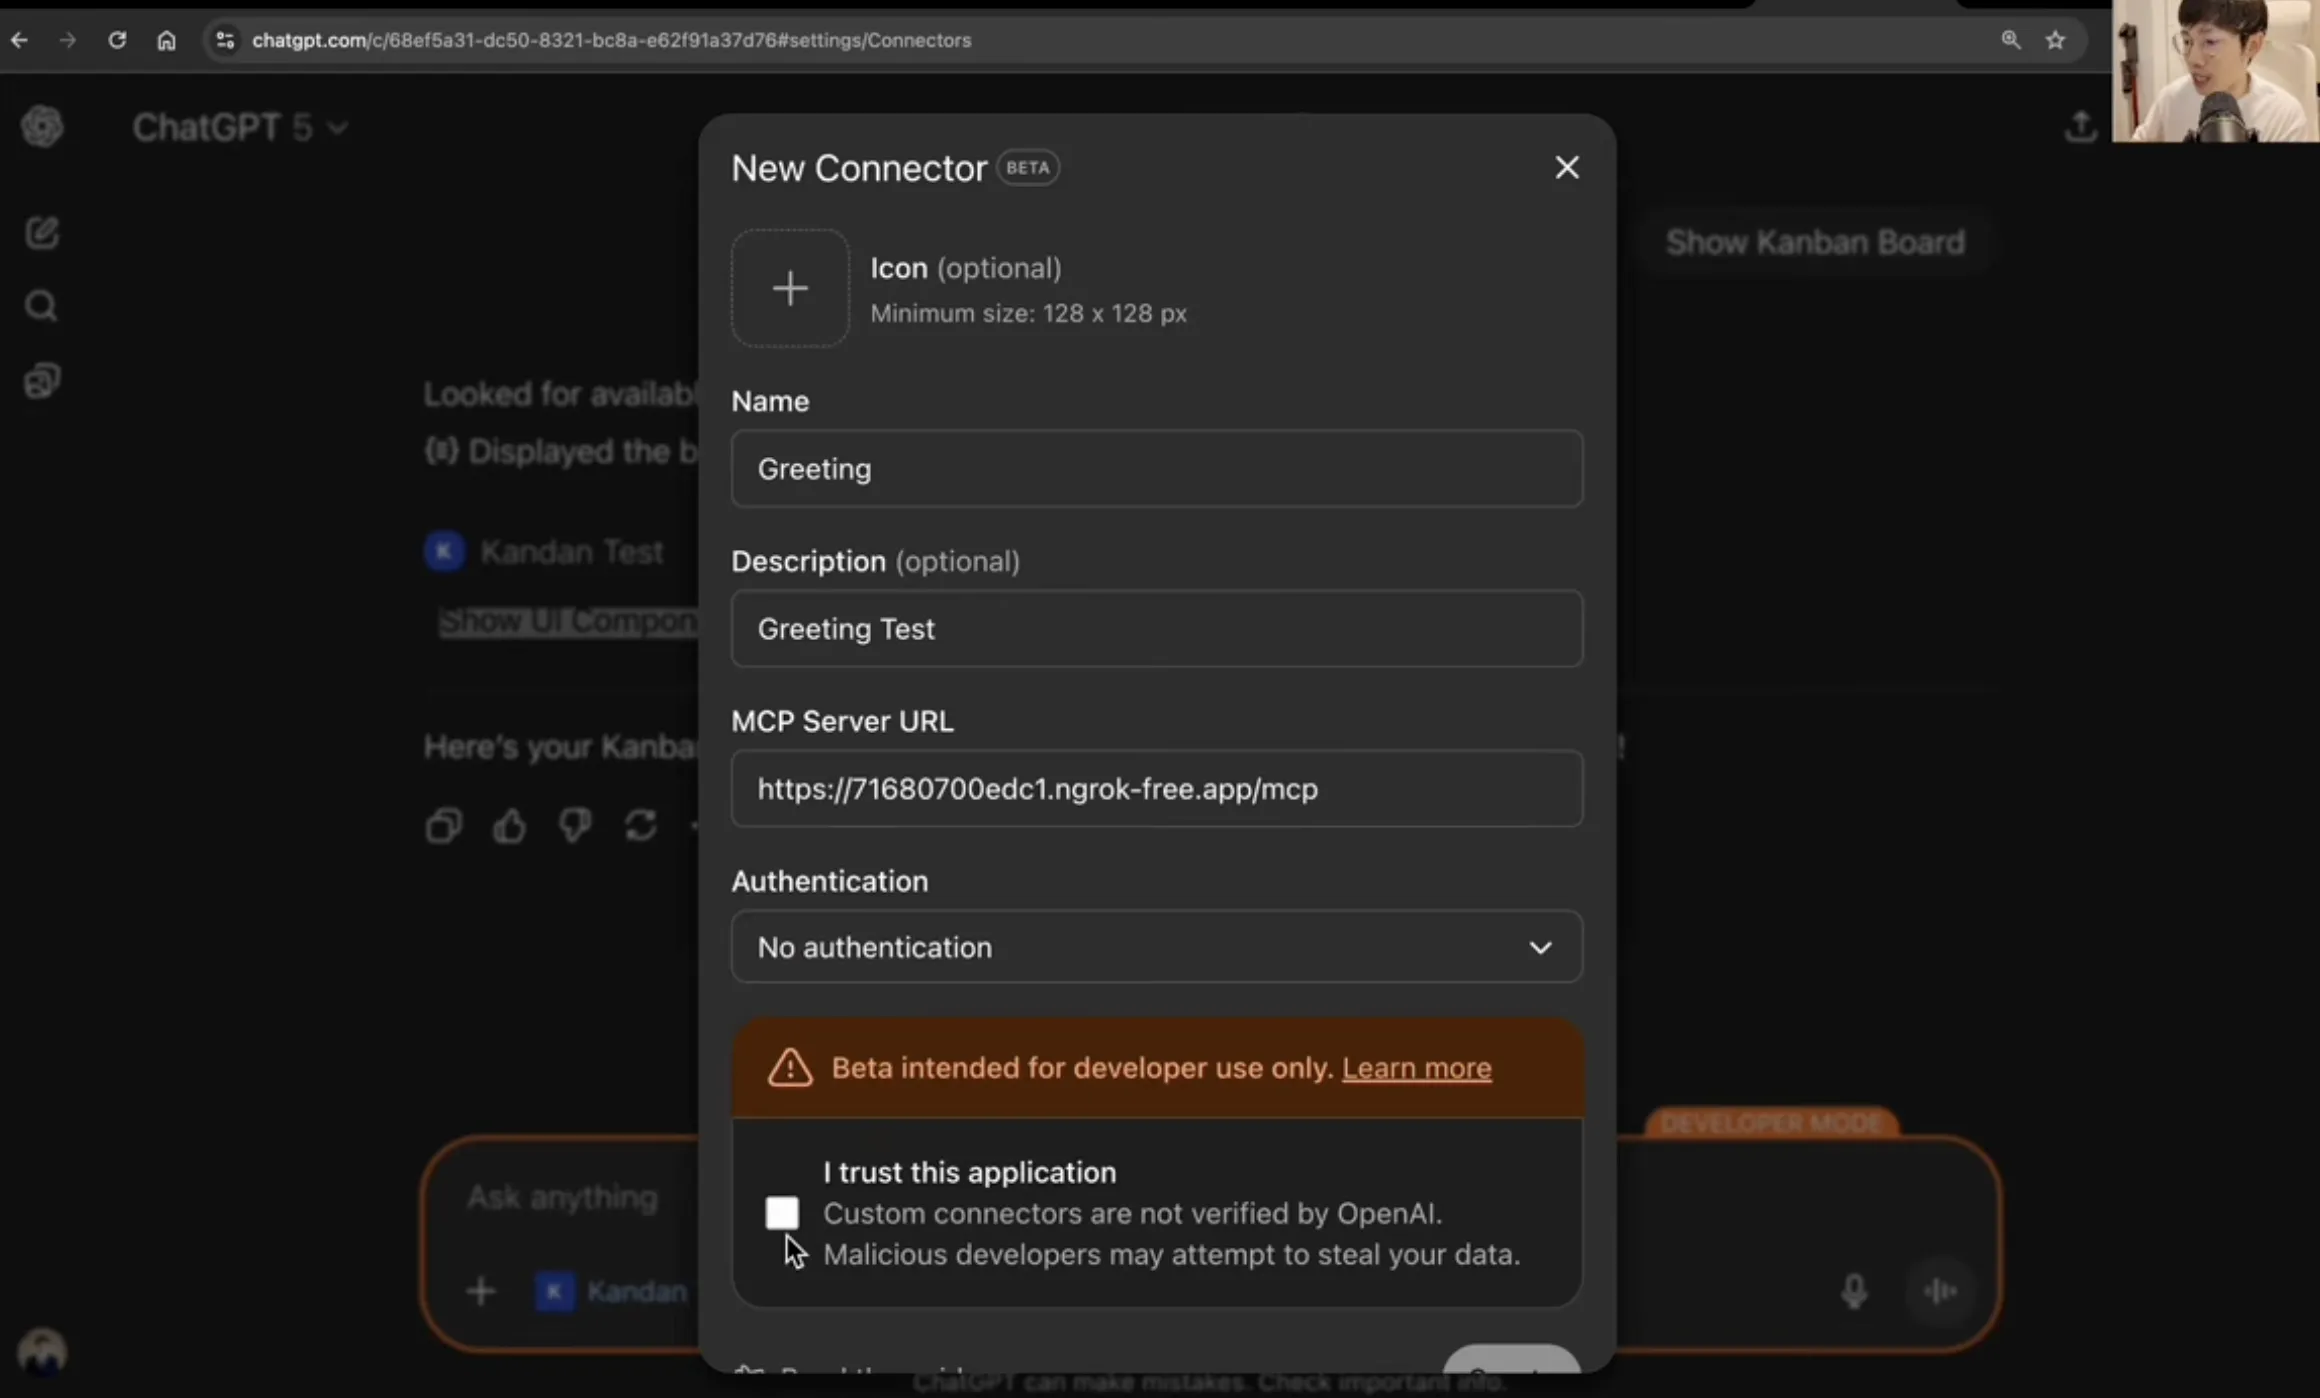
Task: Open the ChatGPT logo in the sidebar
Action: [x=42, y=127]
